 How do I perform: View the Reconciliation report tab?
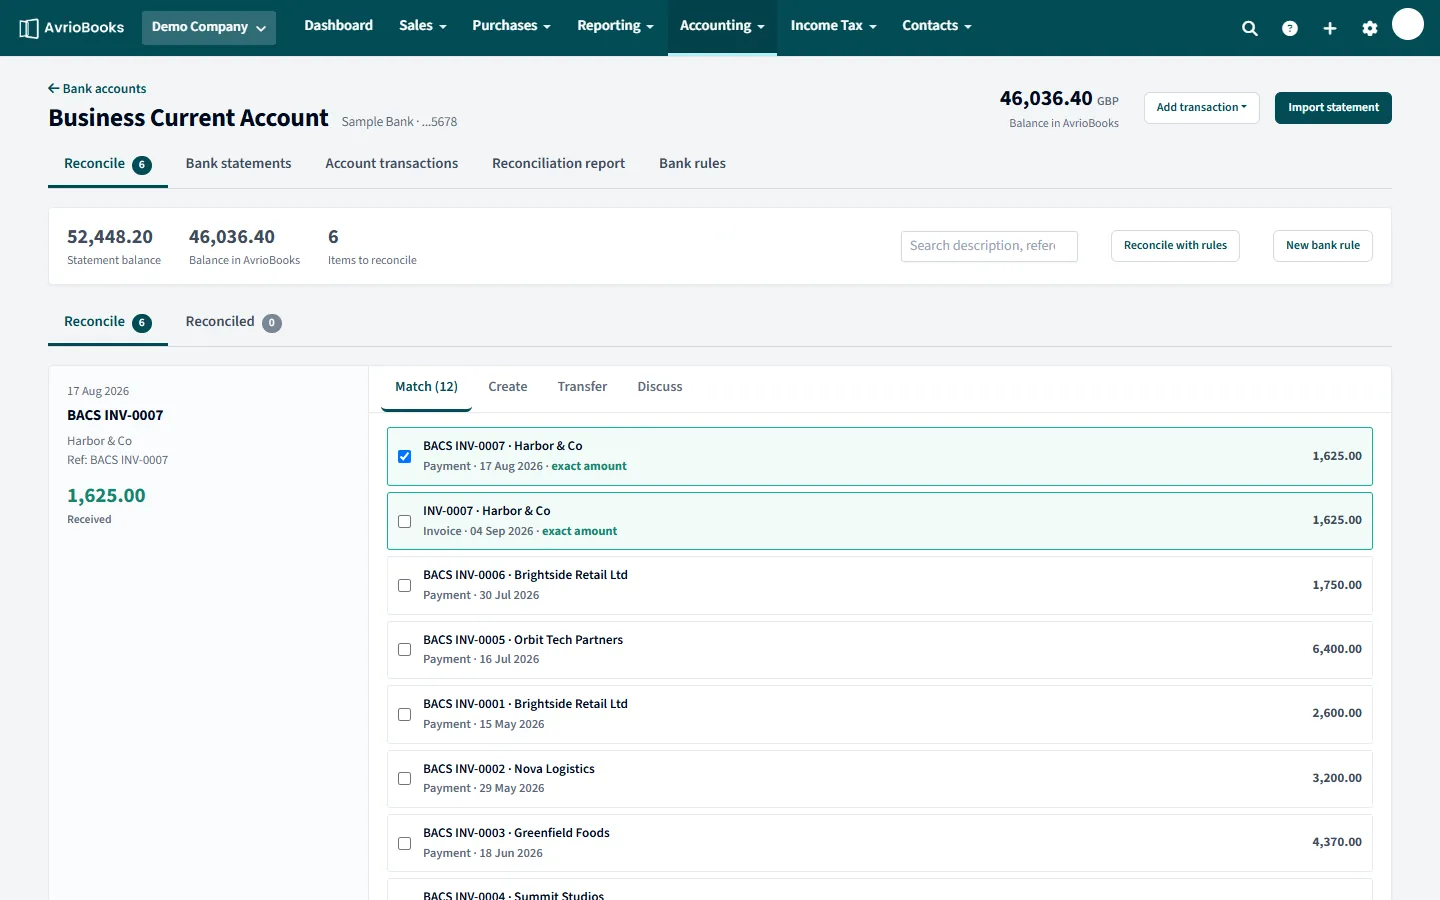pos(558,164)
